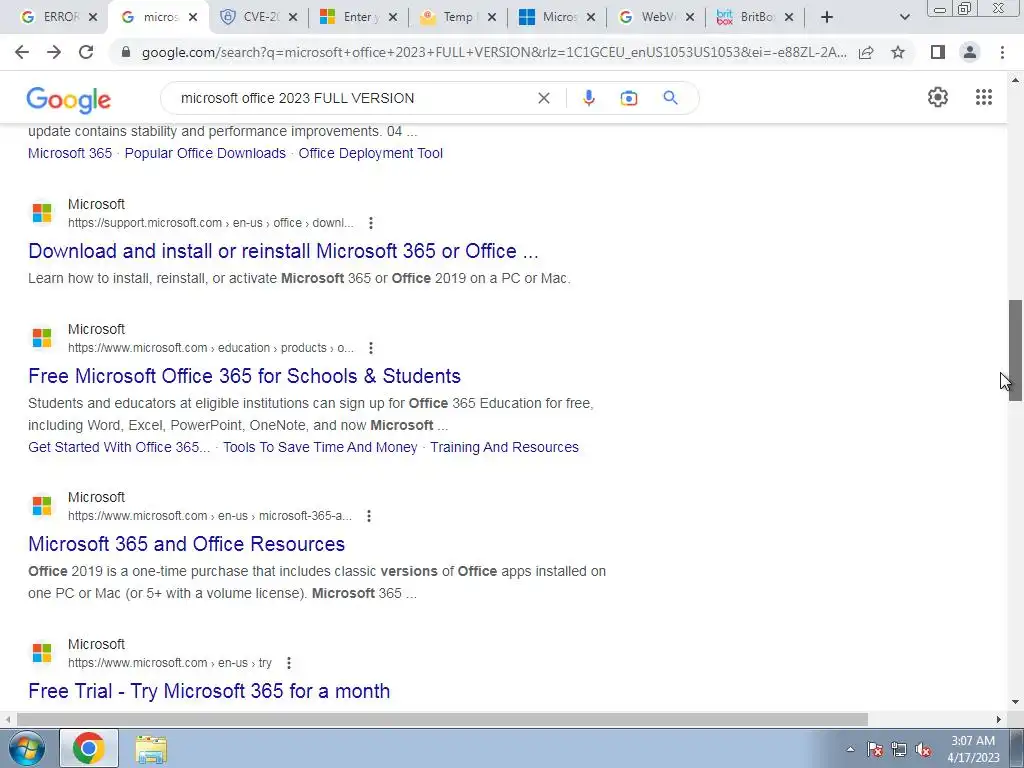Click the taskbar clock showing 3:07 AM
This screenshot has height=768, width=1024.
coord(972,749)
